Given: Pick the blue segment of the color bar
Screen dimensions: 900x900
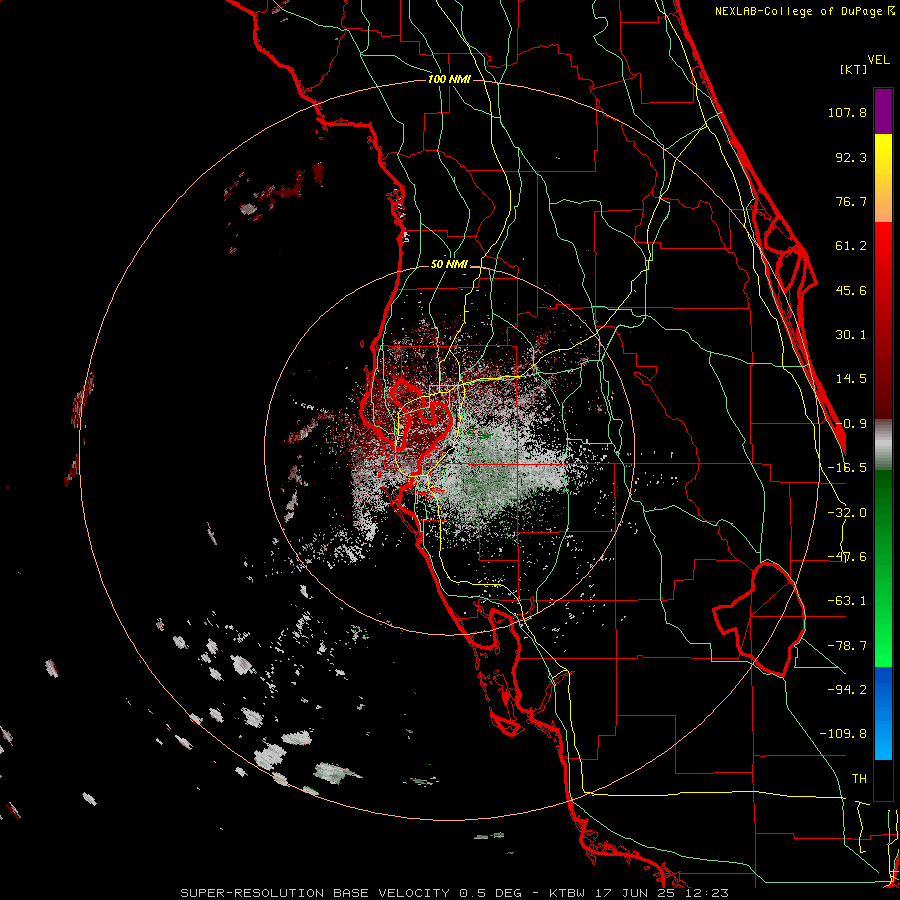Looking at the screenshot, I should [x=883, y=713].
